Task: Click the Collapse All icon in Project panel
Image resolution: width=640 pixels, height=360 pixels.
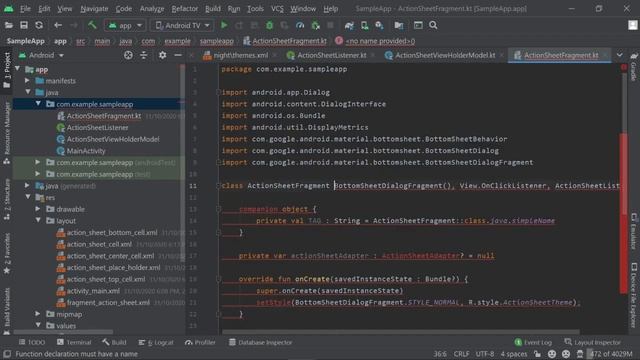Action: 144,55
